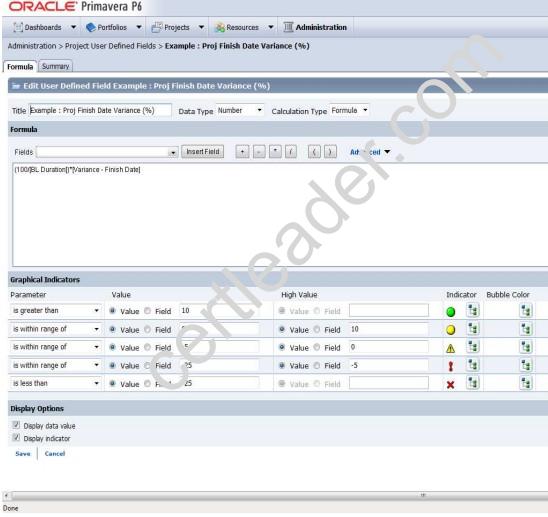Click the red X indicator icon
The height and width of the screenshot is (517, 548).
[451, 385]
